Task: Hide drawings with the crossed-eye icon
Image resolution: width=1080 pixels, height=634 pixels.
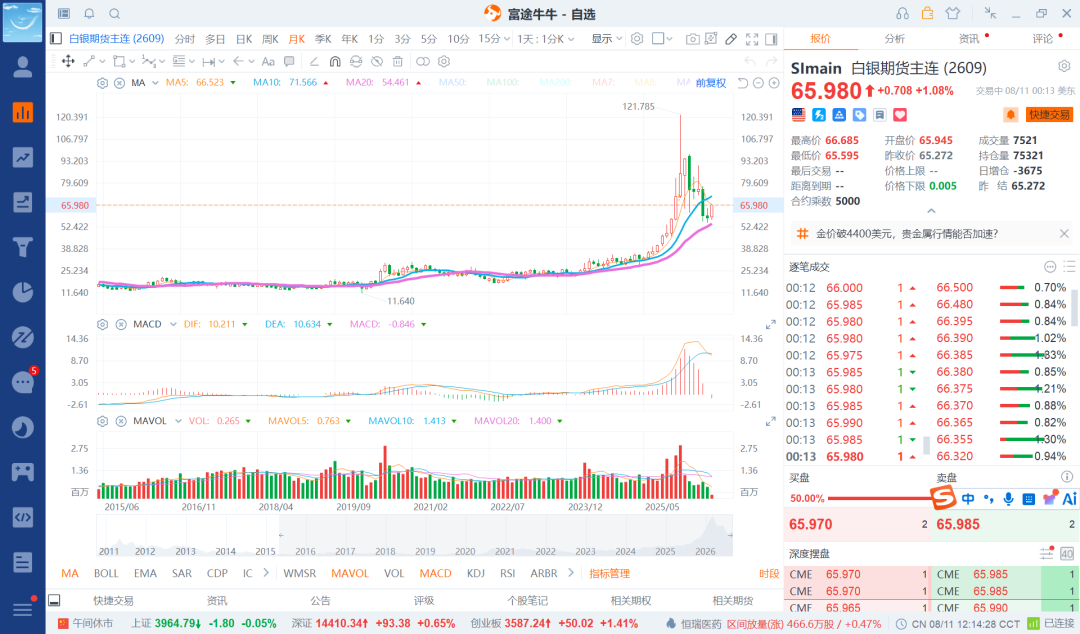Action: (377, 61)
